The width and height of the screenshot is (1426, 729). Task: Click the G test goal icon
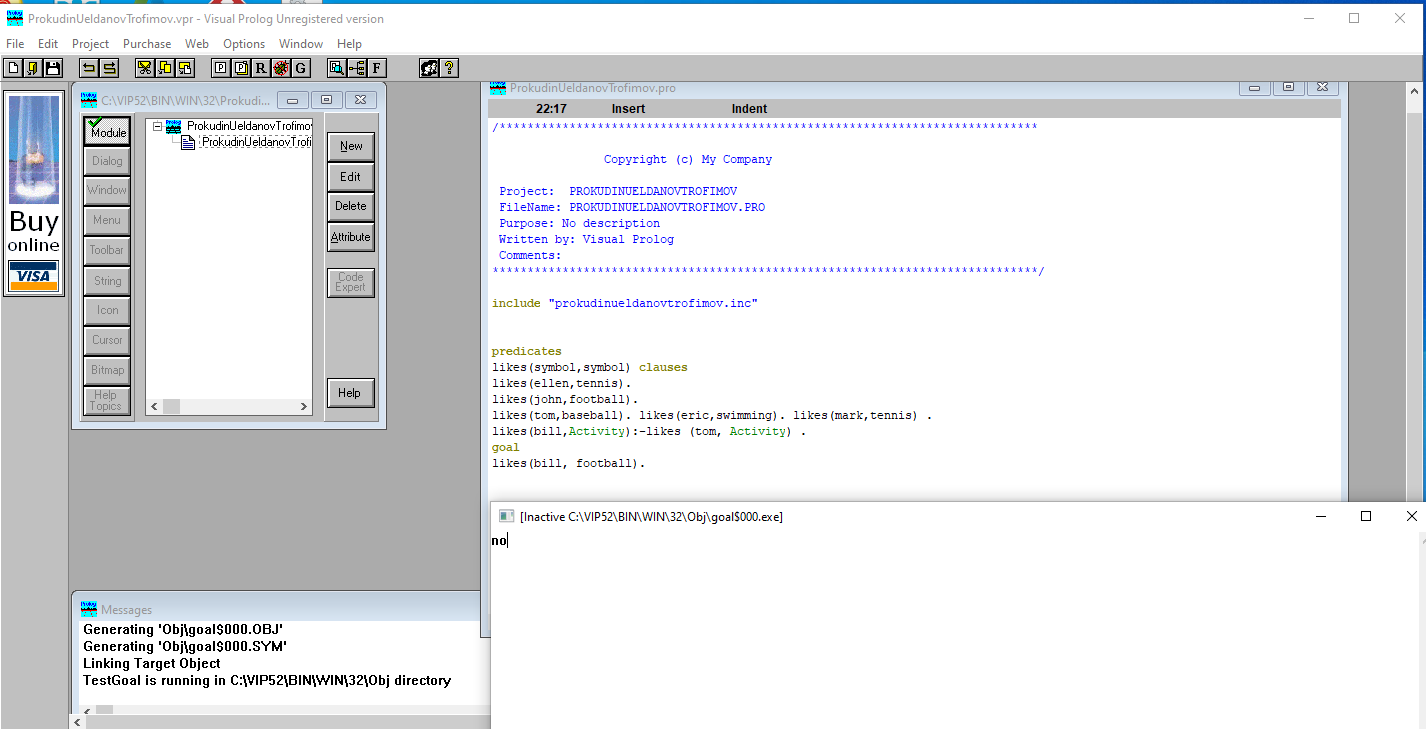click(x=301, y=68)
